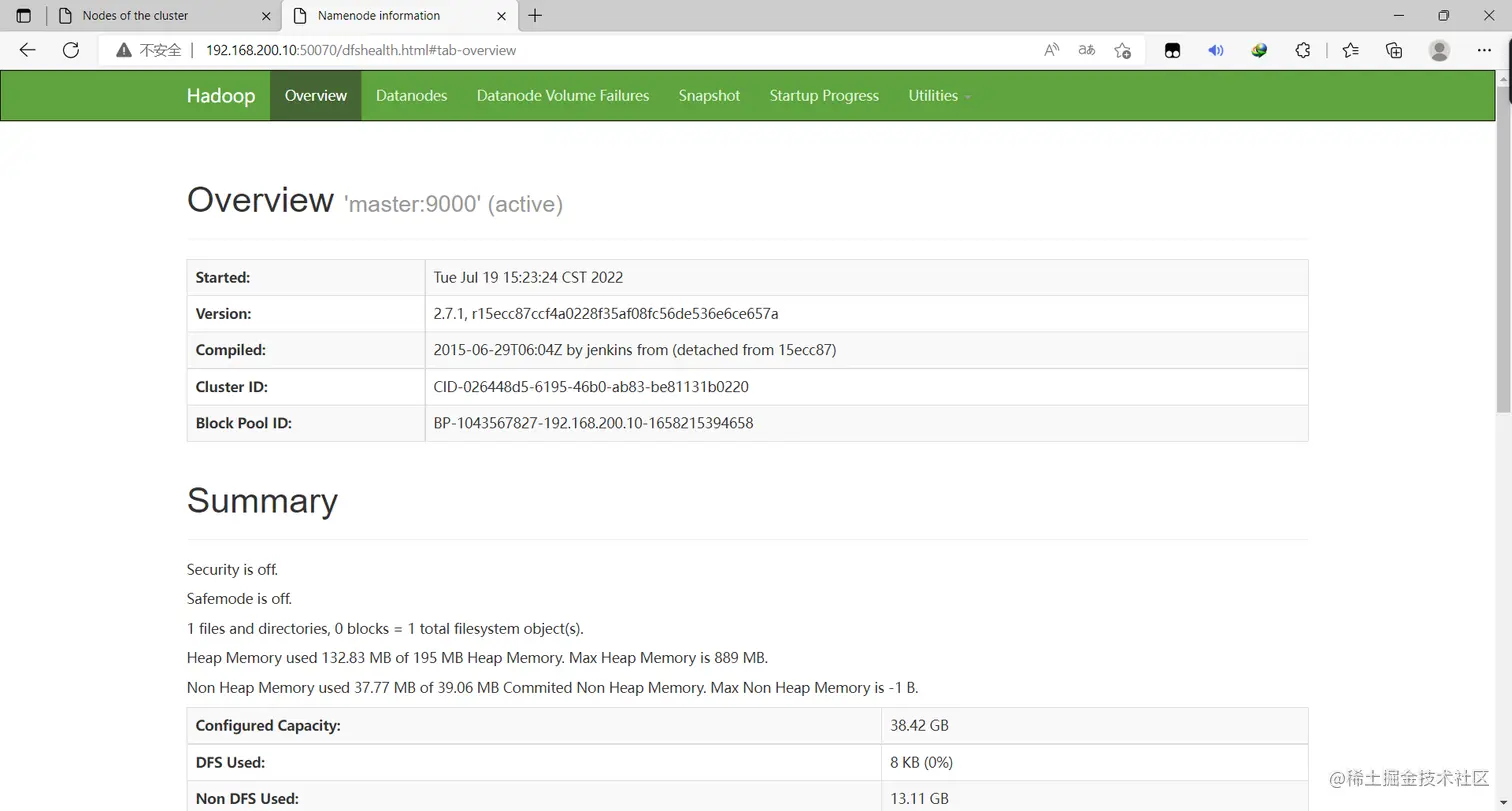
Task: Open the tab actions menu icon
Action: (24, 16)
